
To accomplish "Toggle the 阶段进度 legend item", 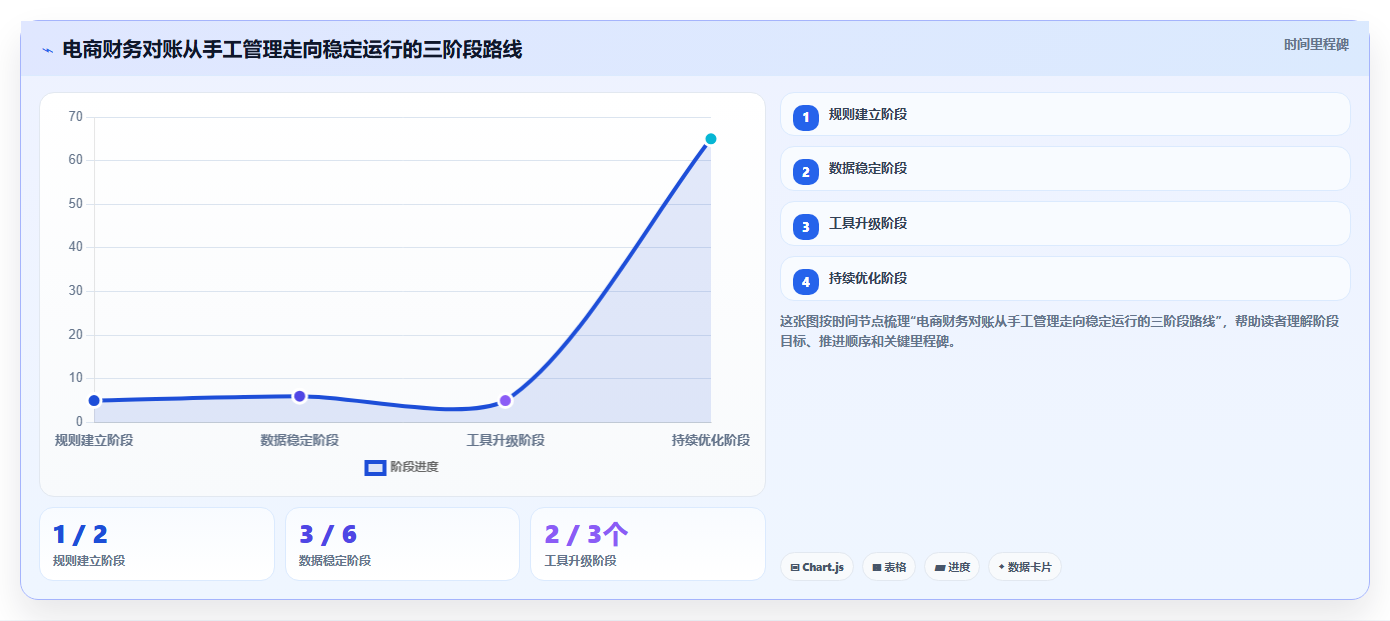I will tap(402, 467).
